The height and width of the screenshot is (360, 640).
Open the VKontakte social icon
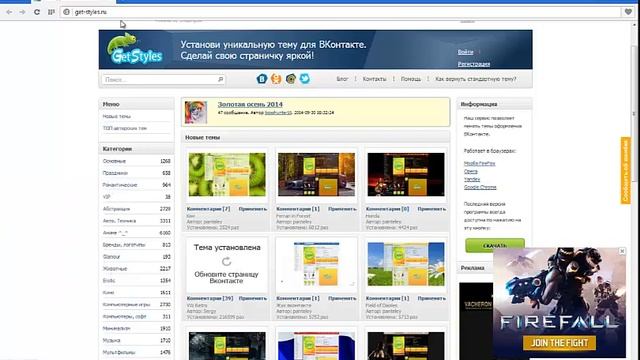[262, 78]
